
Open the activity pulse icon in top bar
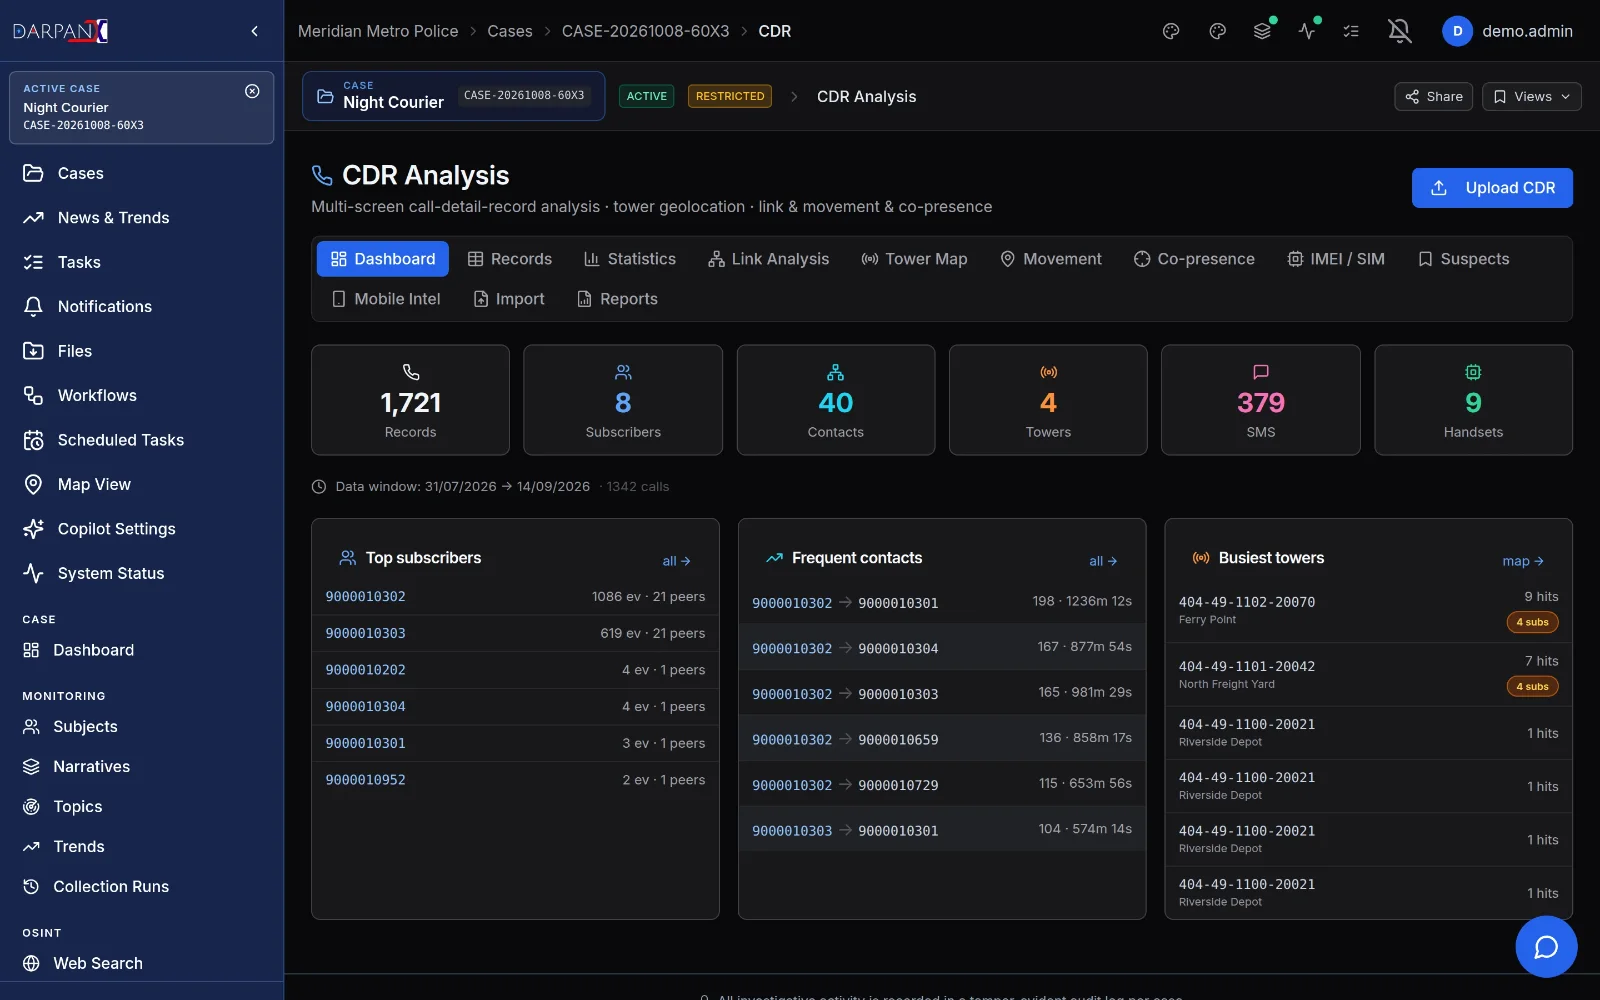tap(1307, 31)
